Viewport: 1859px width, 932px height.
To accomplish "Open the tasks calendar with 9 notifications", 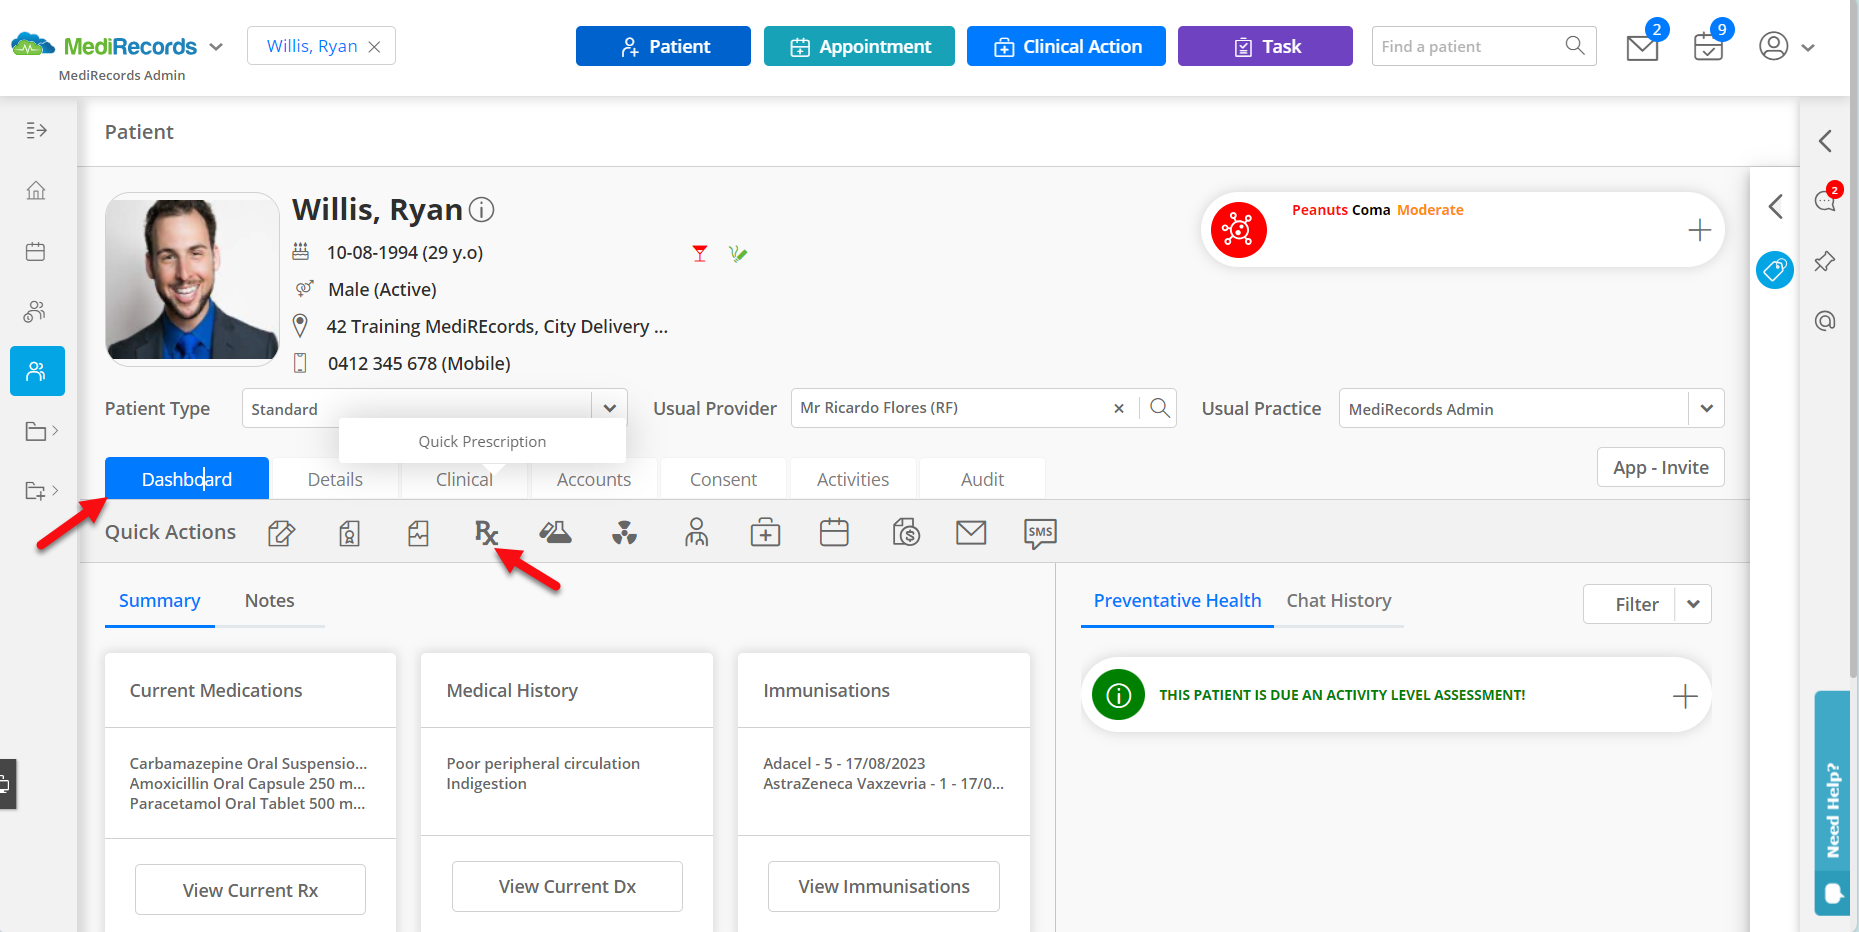I will [x=1708, y=46].
